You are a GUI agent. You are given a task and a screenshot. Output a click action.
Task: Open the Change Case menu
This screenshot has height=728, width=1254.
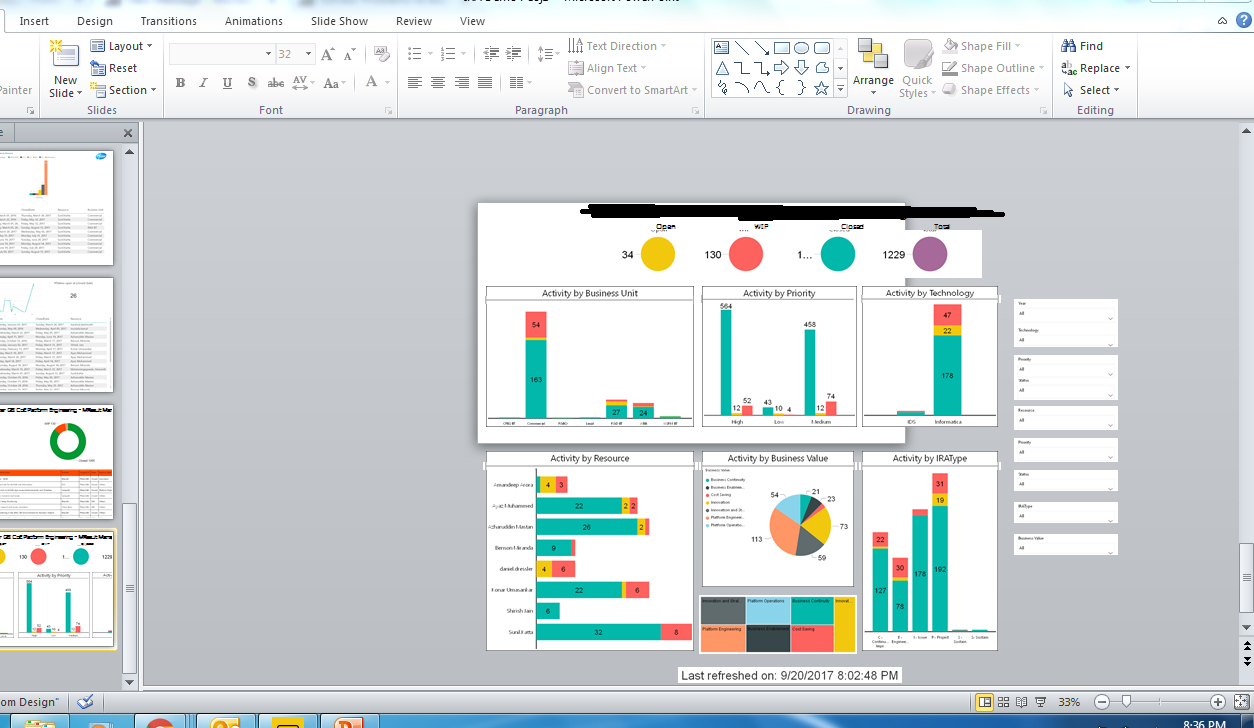tap(336, 83)
